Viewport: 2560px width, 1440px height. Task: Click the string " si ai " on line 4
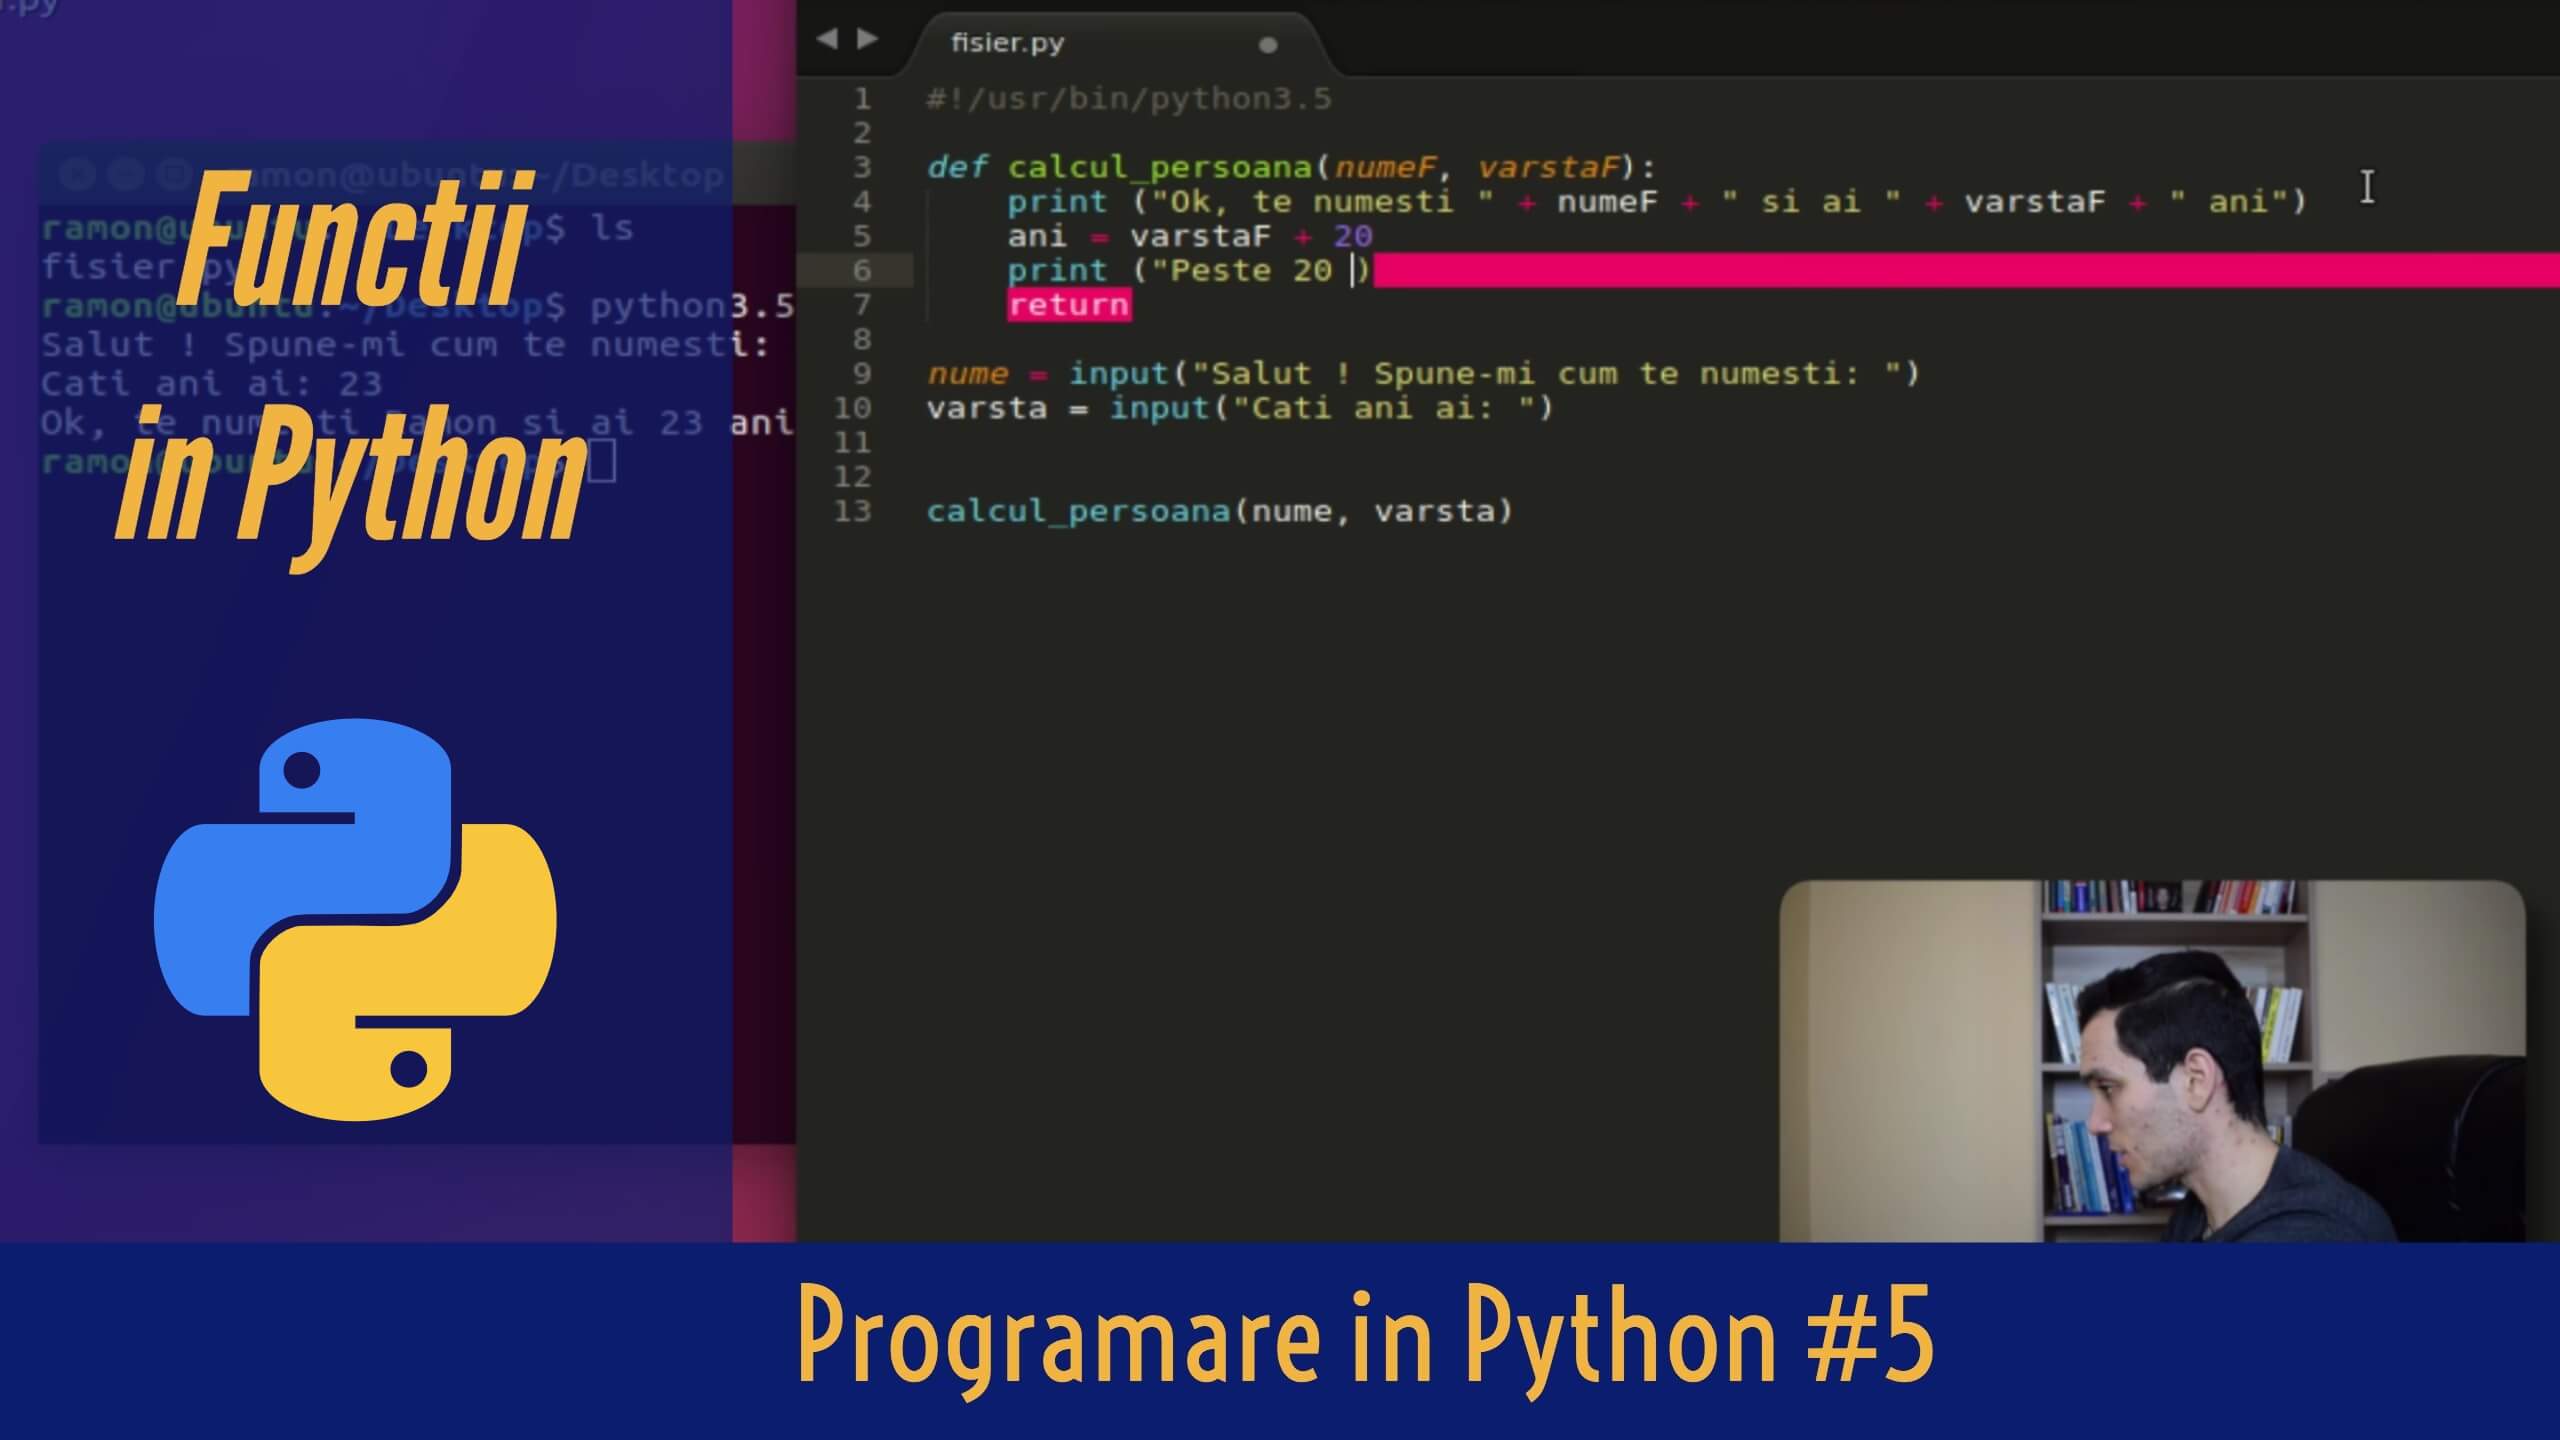coord(1811,202)
